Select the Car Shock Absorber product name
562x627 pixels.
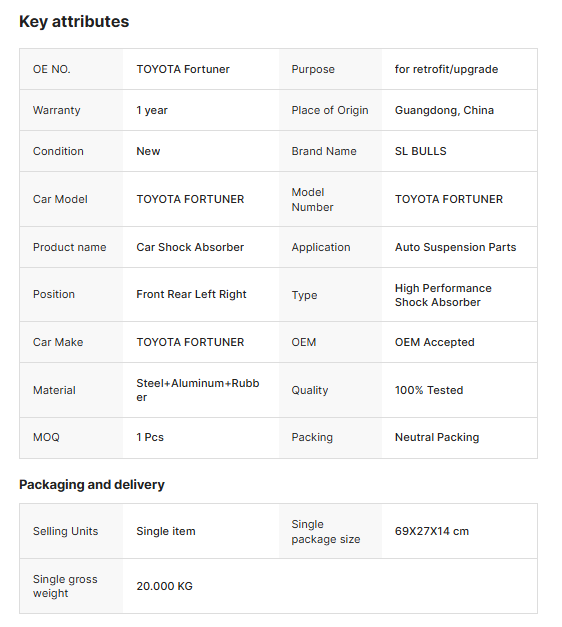pos(190,247)
